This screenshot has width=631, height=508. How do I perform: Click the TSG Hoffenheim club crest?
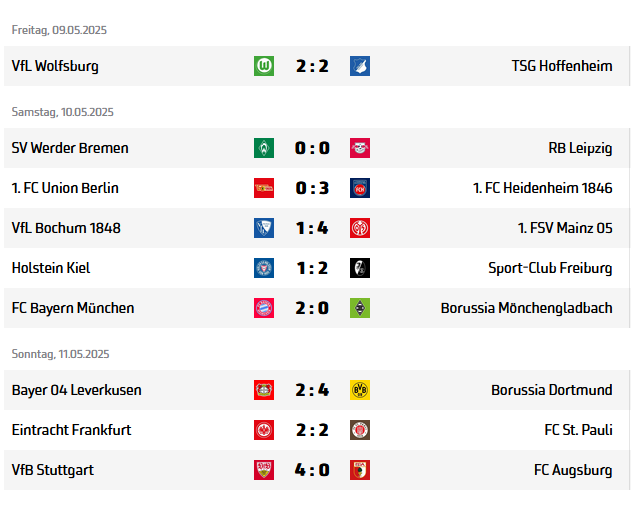point(360,66)
